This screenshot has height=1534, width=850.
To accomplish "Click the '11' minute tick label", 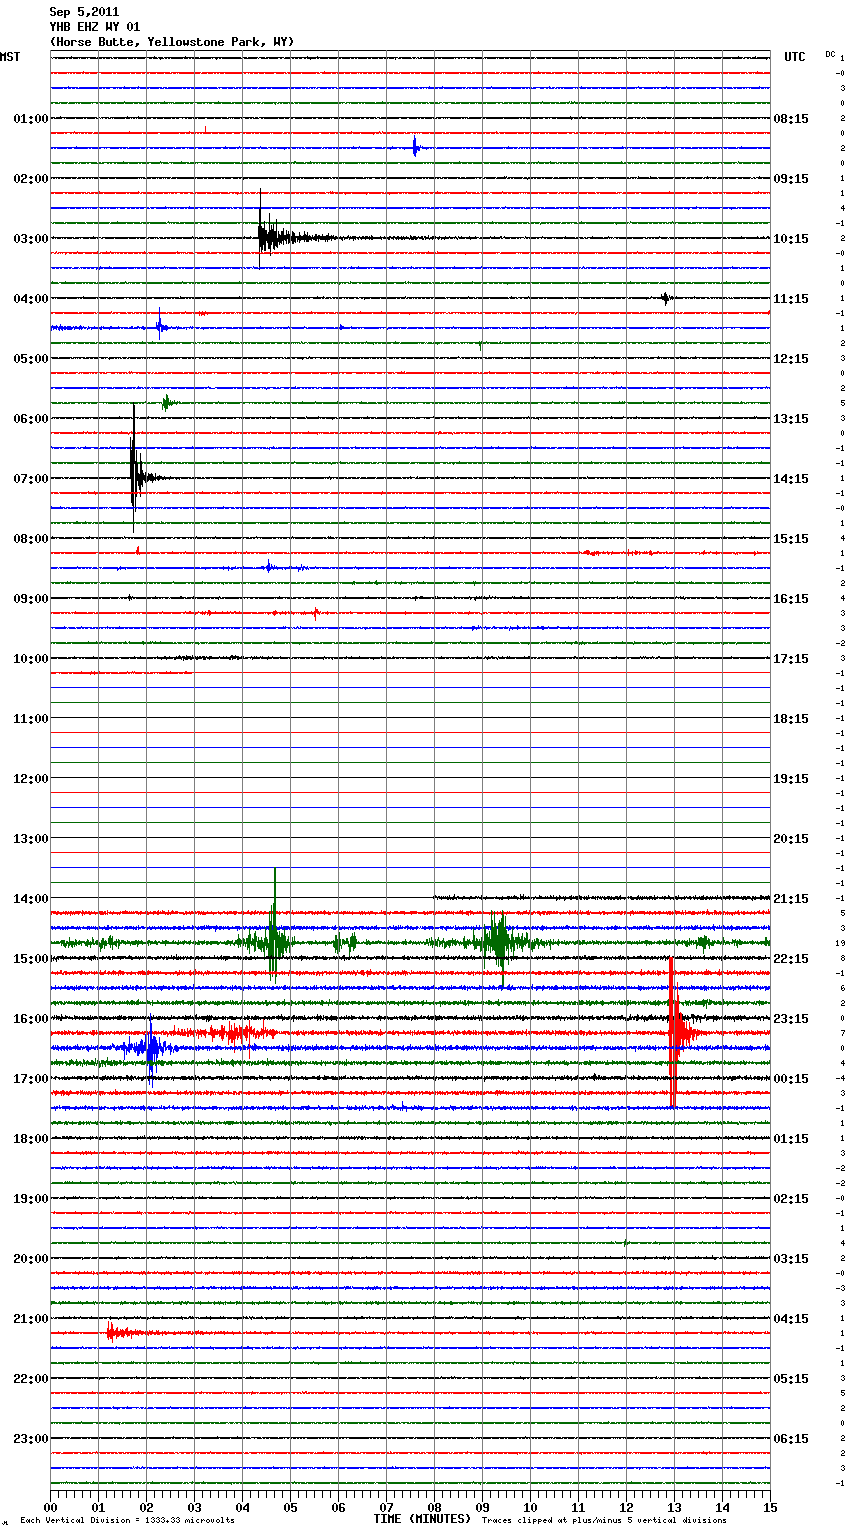I will tap(578, 1507).
